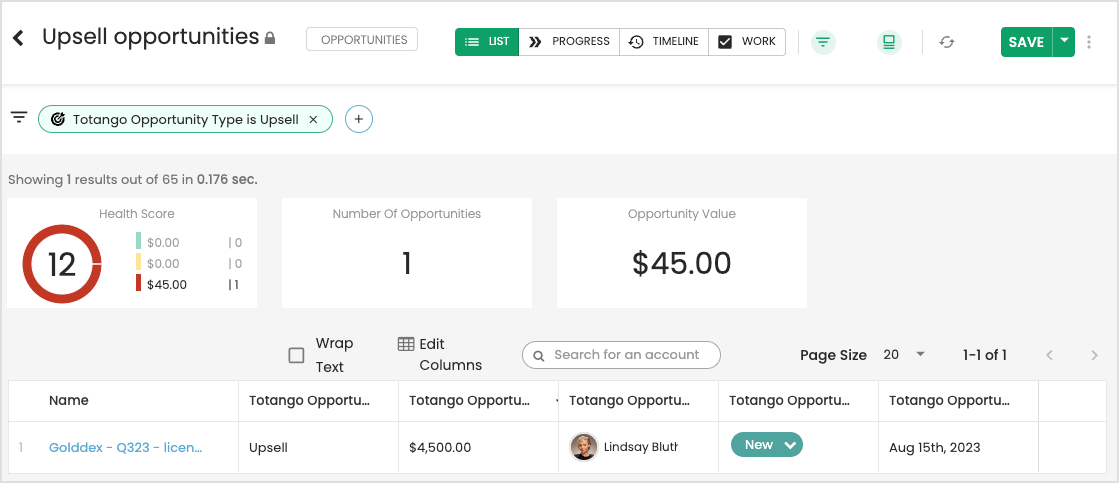Click the Number Of Opportunities card
The width and height of the screenshot is (1119, 483).
click(x=407, y=253)
